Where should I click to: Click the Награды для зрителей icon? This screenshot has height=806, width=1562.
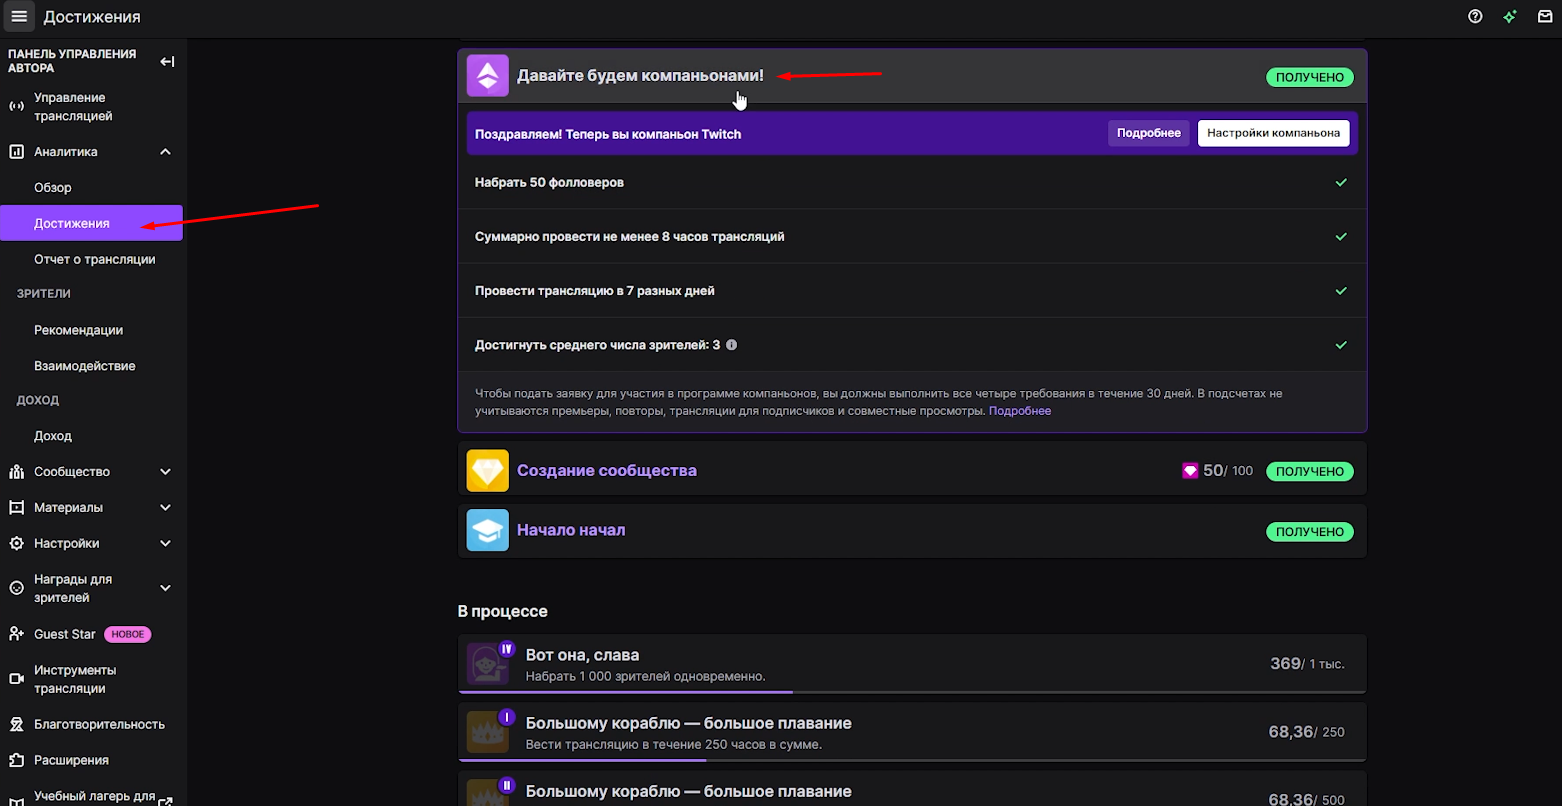(16, 588)
